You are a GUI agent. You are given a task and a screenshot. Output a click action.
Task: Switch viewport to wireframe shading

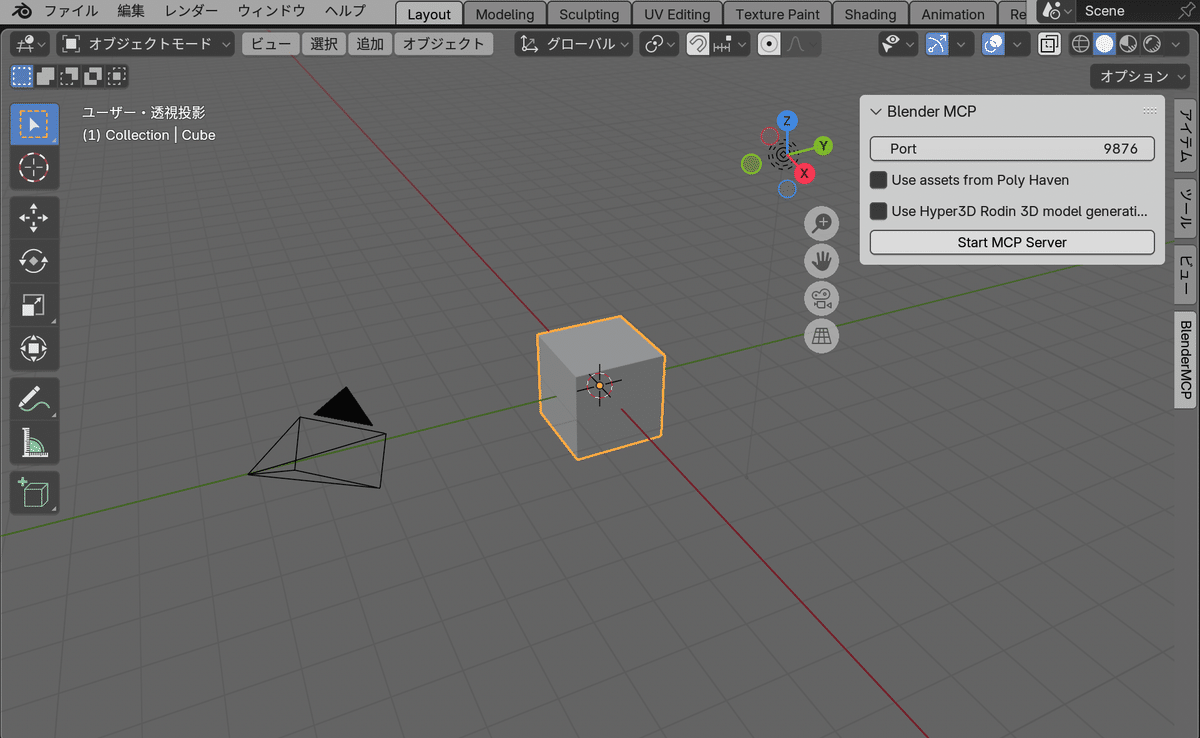coord(1080,43)
